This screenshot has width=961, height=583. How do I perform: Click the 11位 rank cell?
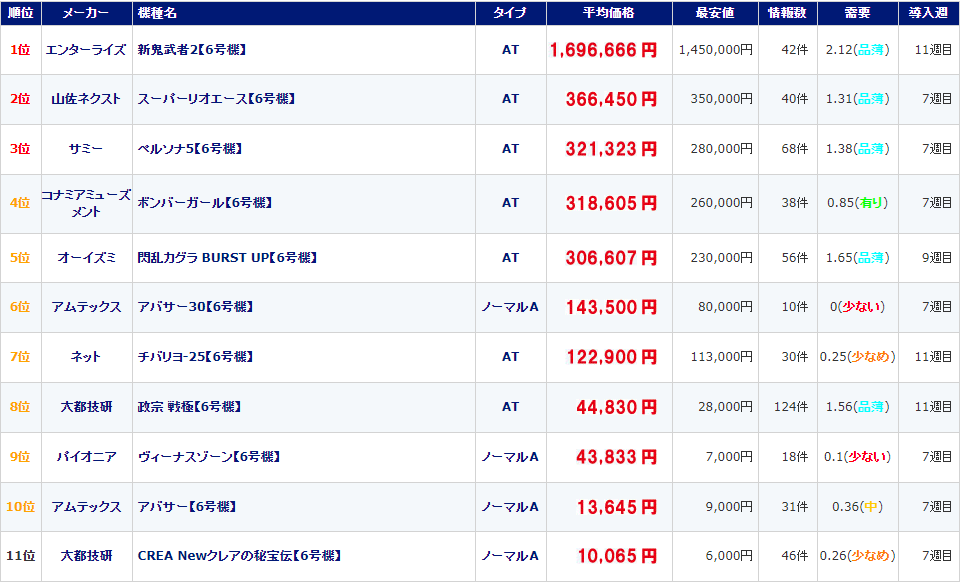pyautogui.click(x=21, y=555)
